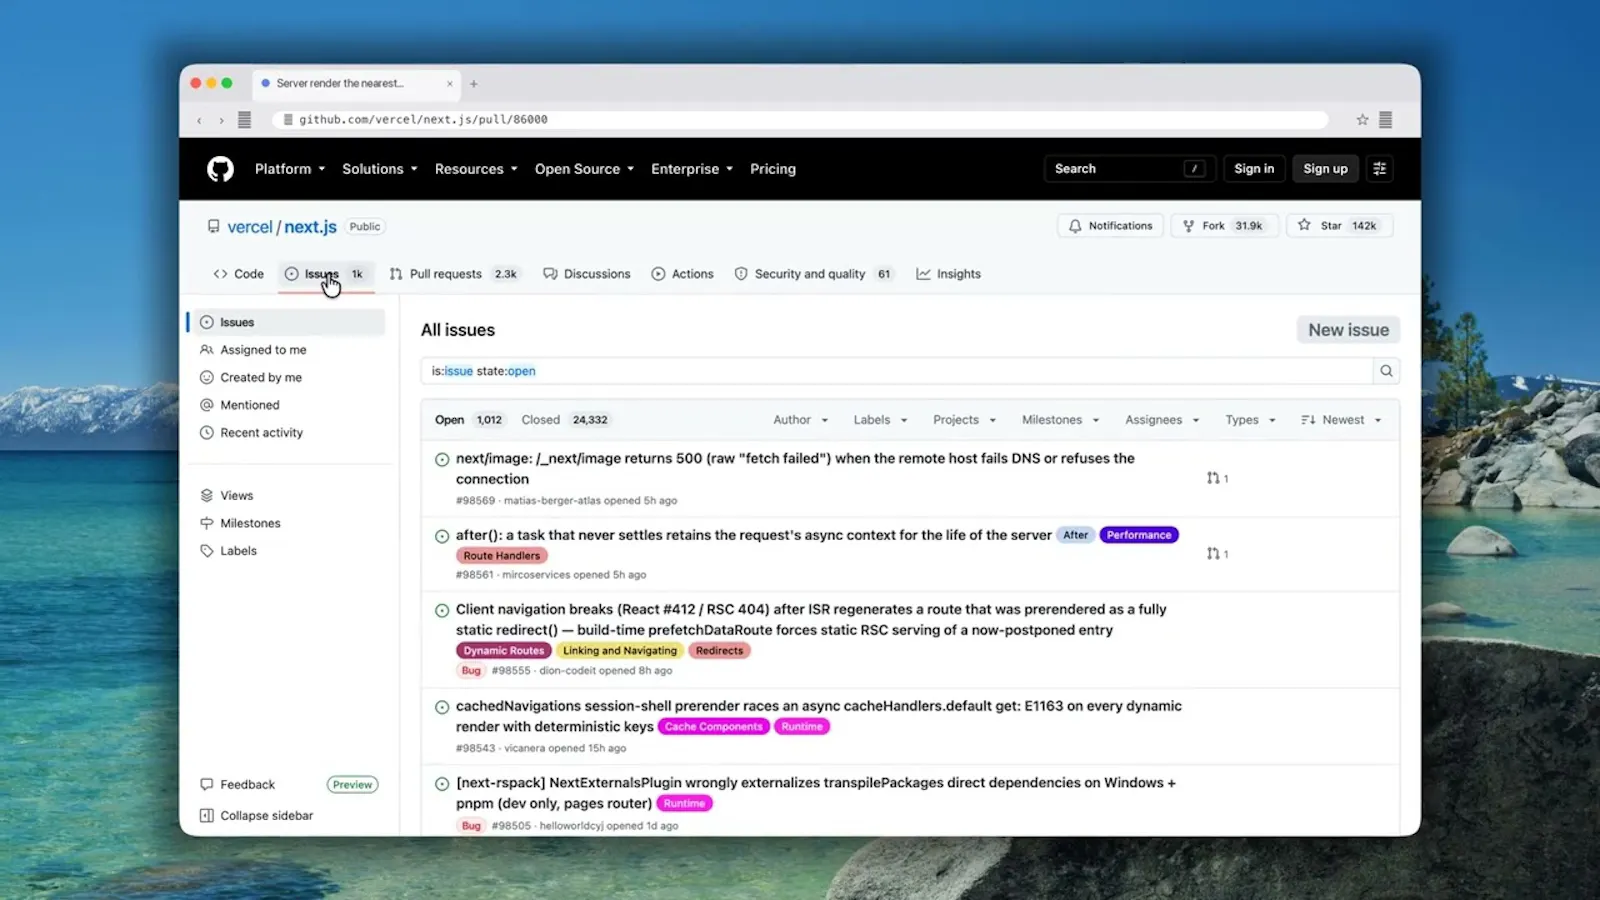The image size is (1600, 900).
Task: Click the Sign up button
Action: coord(1325,169)
